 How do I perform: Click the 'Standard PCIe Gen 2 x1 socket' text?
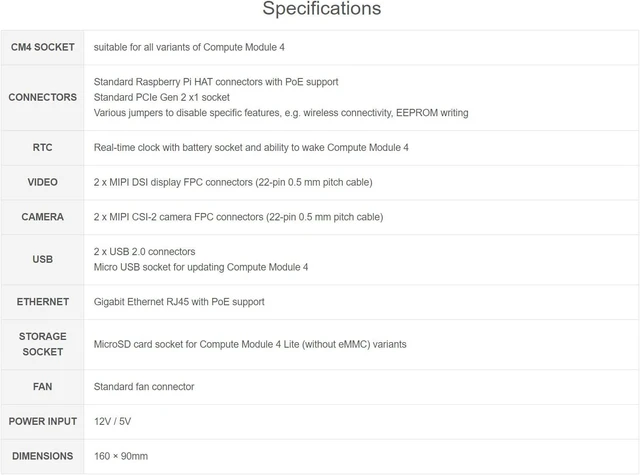pos(162,97)
